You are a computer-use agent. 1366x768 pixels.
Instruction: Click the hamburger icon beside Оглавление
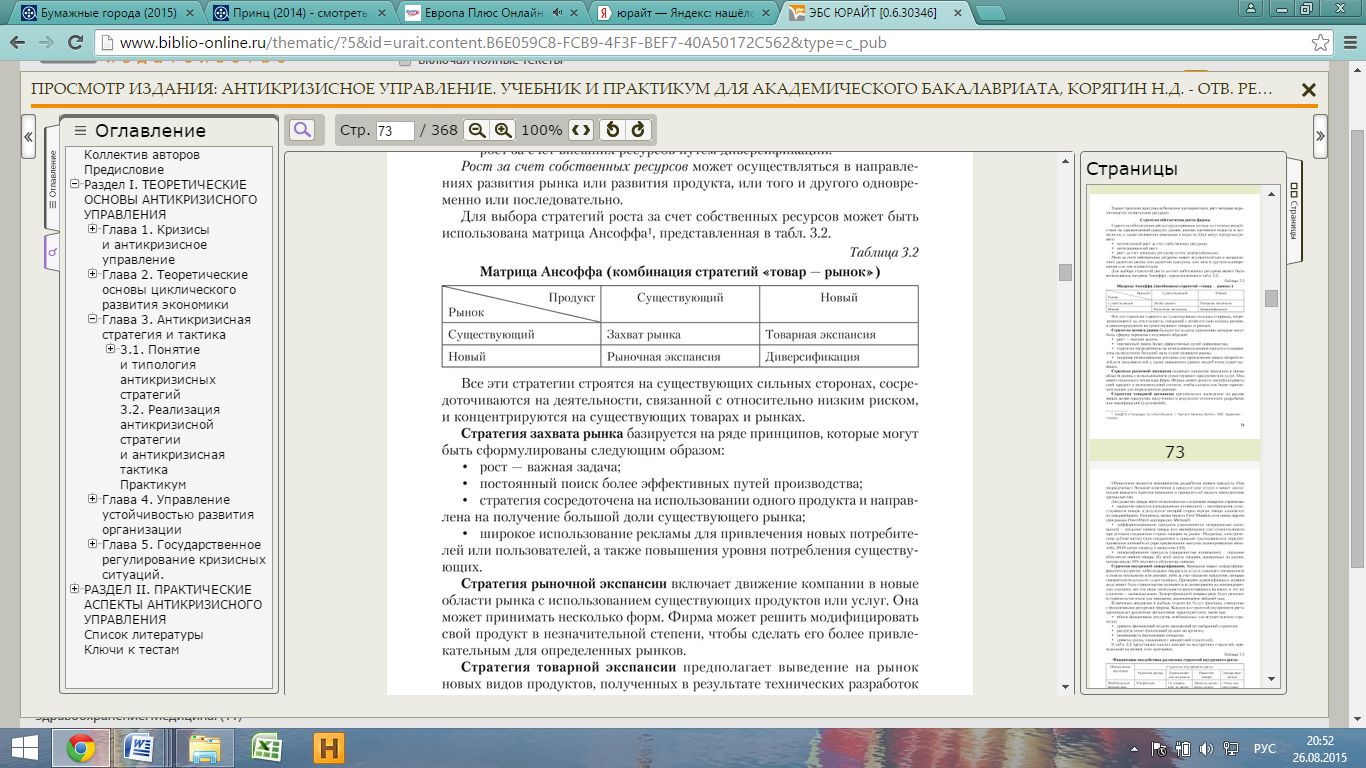[x=80, y=131]
